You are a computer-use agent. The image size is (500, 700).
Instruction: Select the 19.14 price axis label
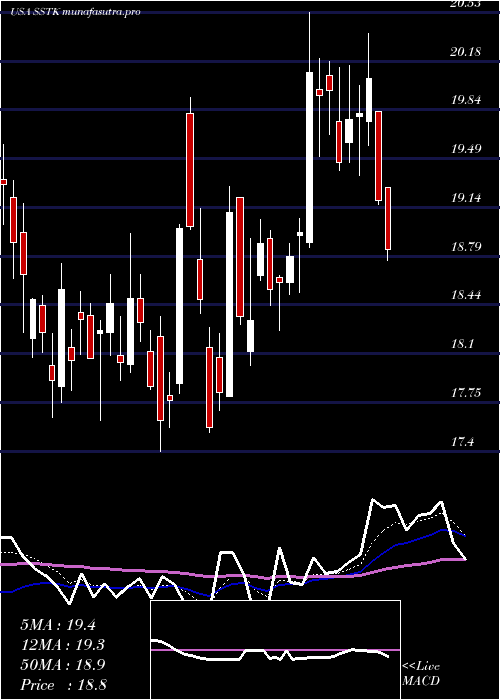tap(466, 198)
